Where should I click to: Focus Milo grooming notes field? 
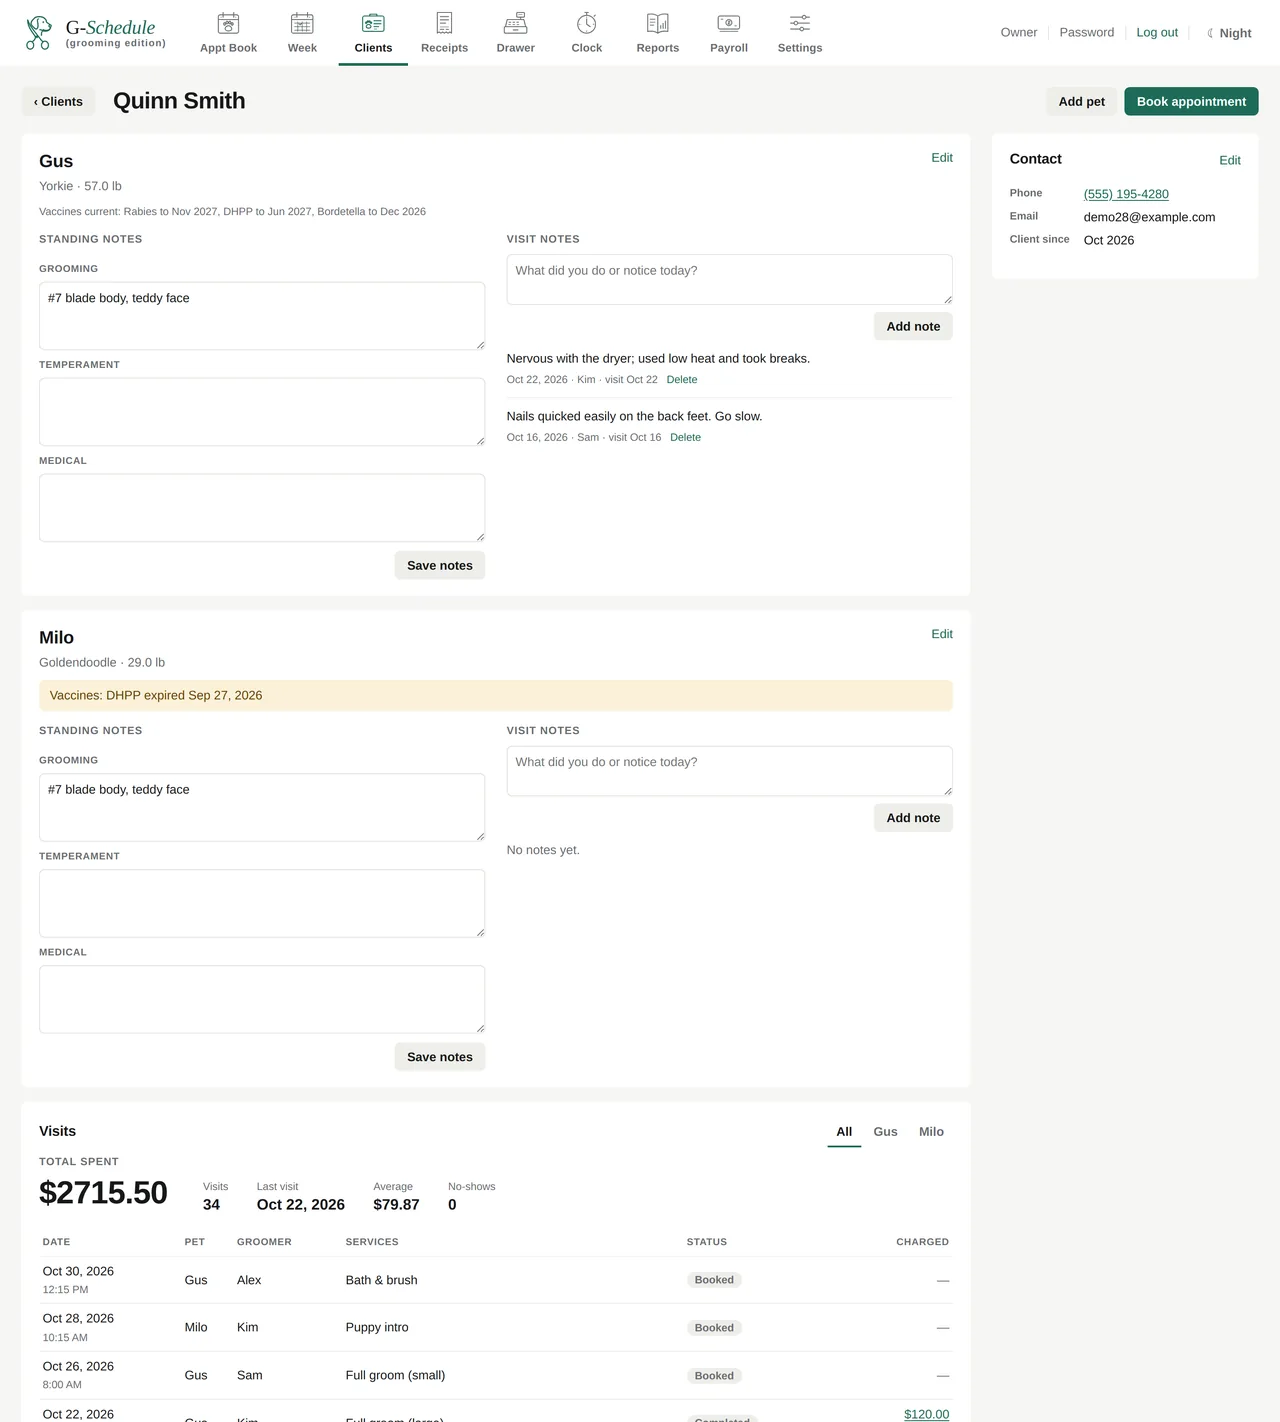[262, 808]
